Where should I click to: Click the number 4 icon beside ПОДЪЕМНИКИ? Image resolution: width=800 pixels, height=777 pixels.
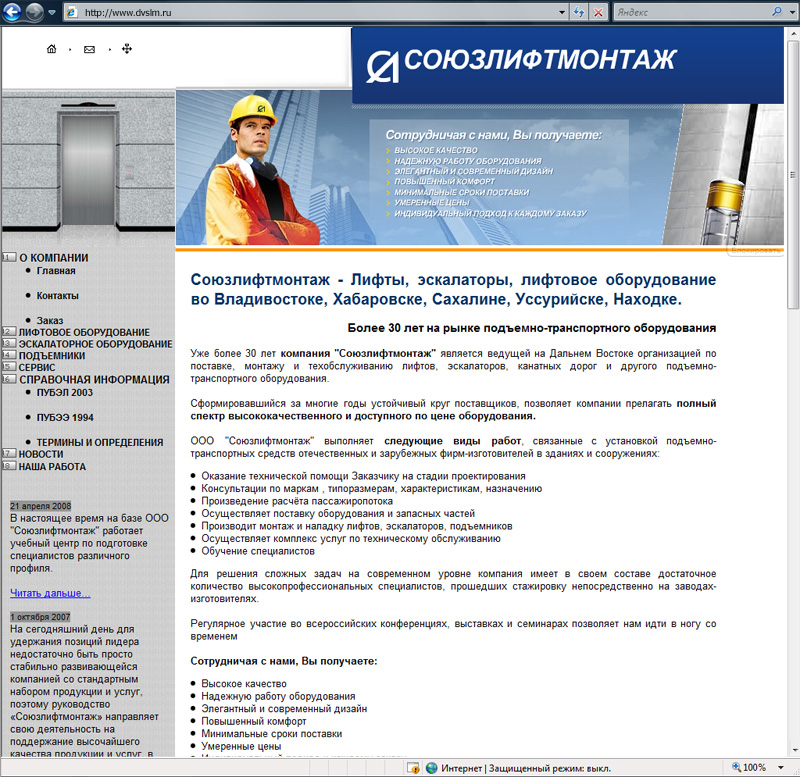point(9,355)
